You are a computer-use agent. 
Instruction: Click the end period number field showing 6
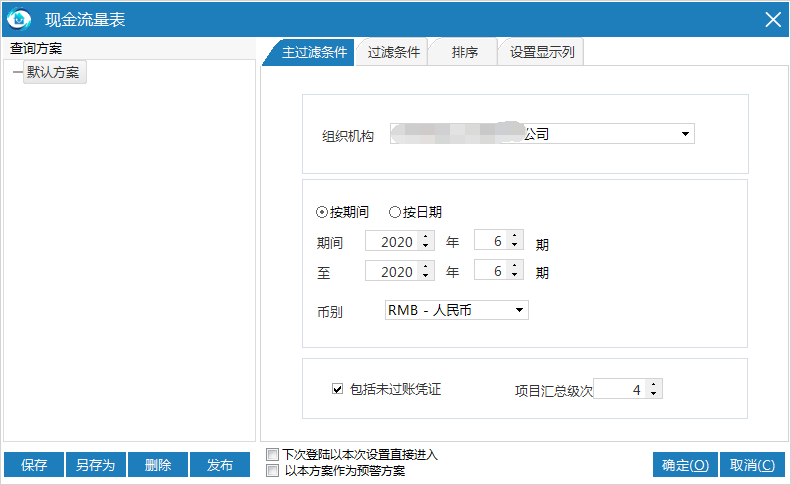(x=491, y=270)
